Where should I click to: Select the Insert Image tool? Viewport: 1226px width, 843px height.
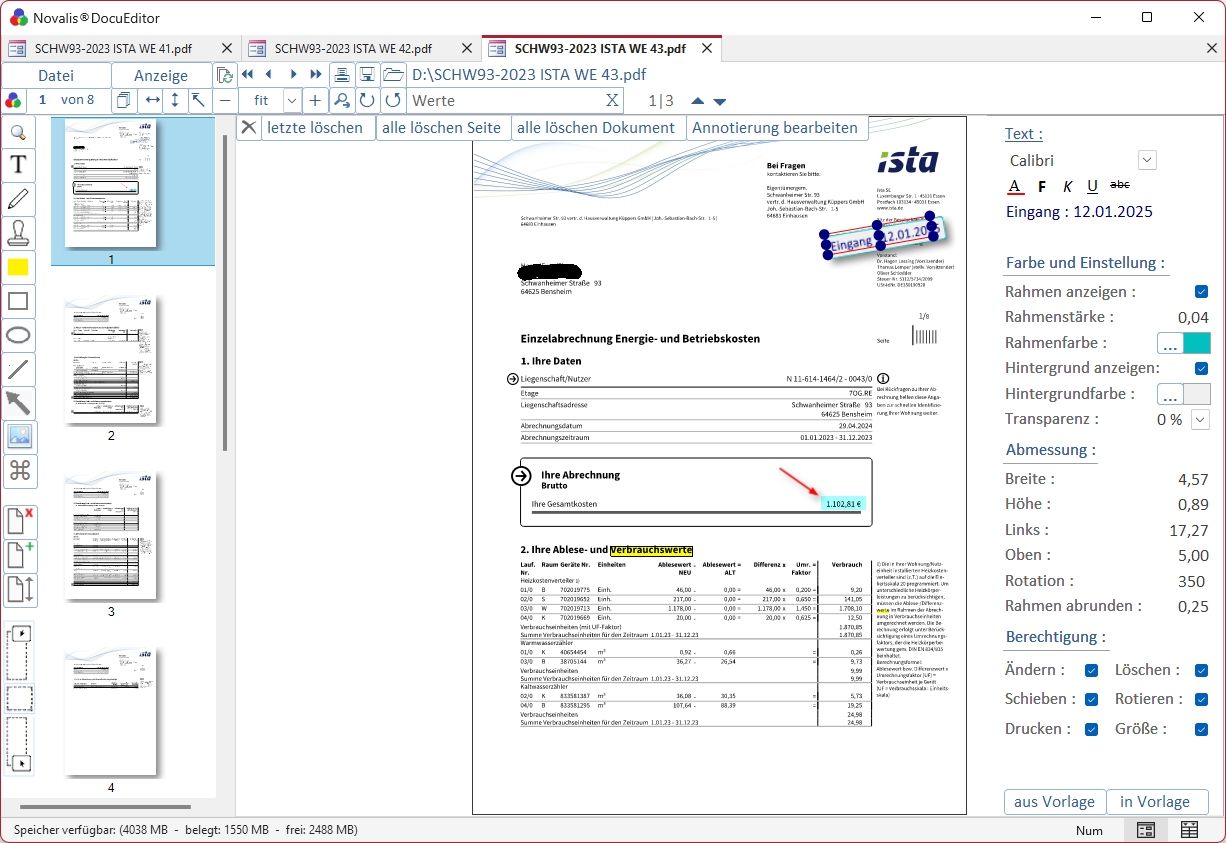tap(18, 437)
